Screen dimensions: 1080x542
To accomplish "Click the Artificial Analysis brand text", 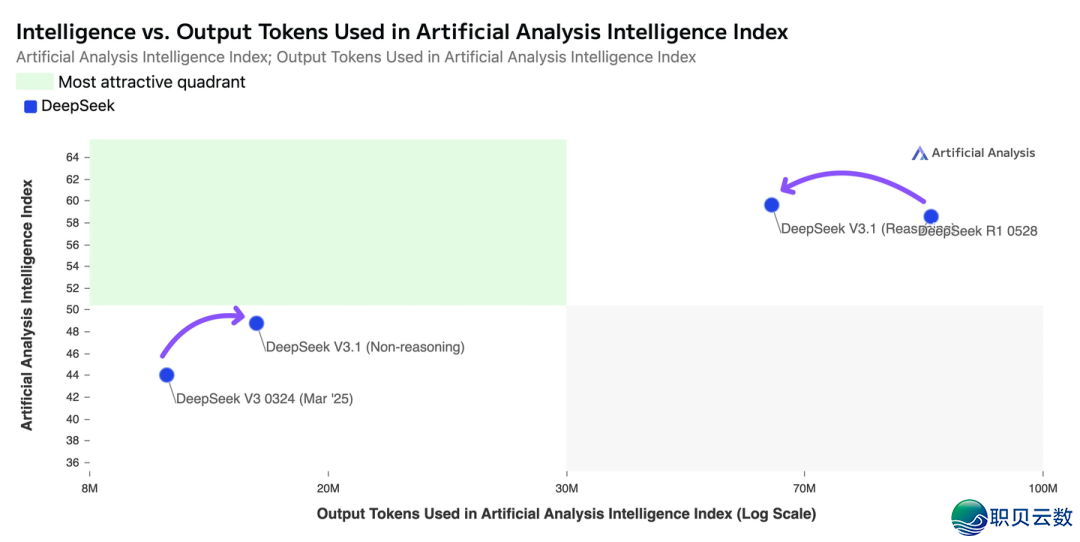I will (983, 153).
